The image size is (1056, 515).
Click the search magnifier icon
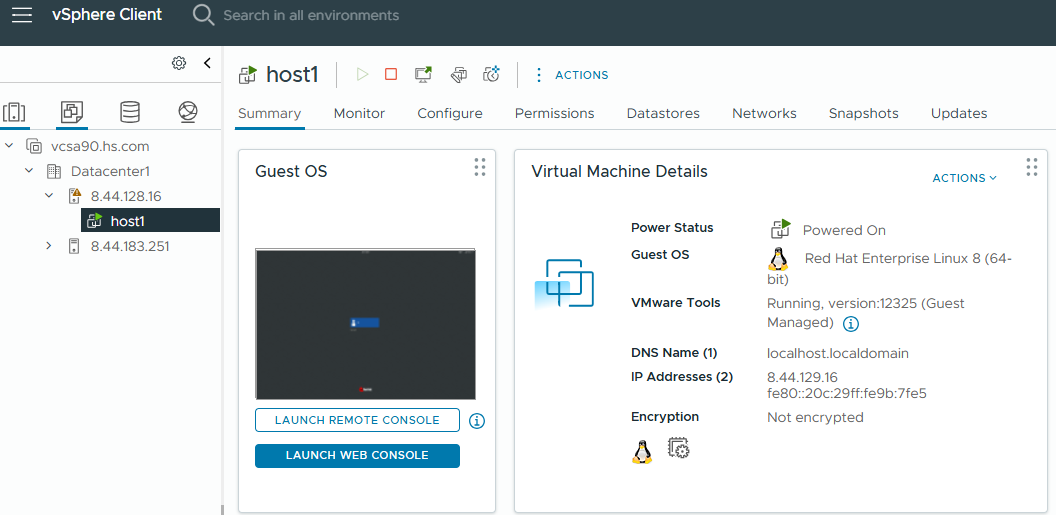point(203,15)
